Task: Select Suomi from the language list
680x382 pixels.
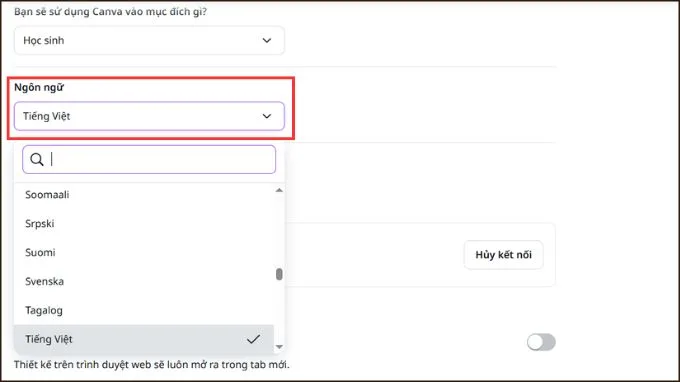Action: pos(144,252)
